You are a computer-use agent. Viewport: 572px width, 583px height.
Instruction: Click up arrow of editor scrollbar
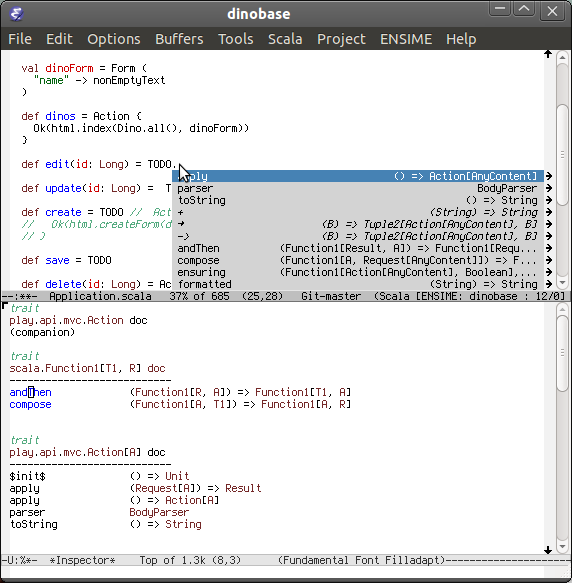562,58
